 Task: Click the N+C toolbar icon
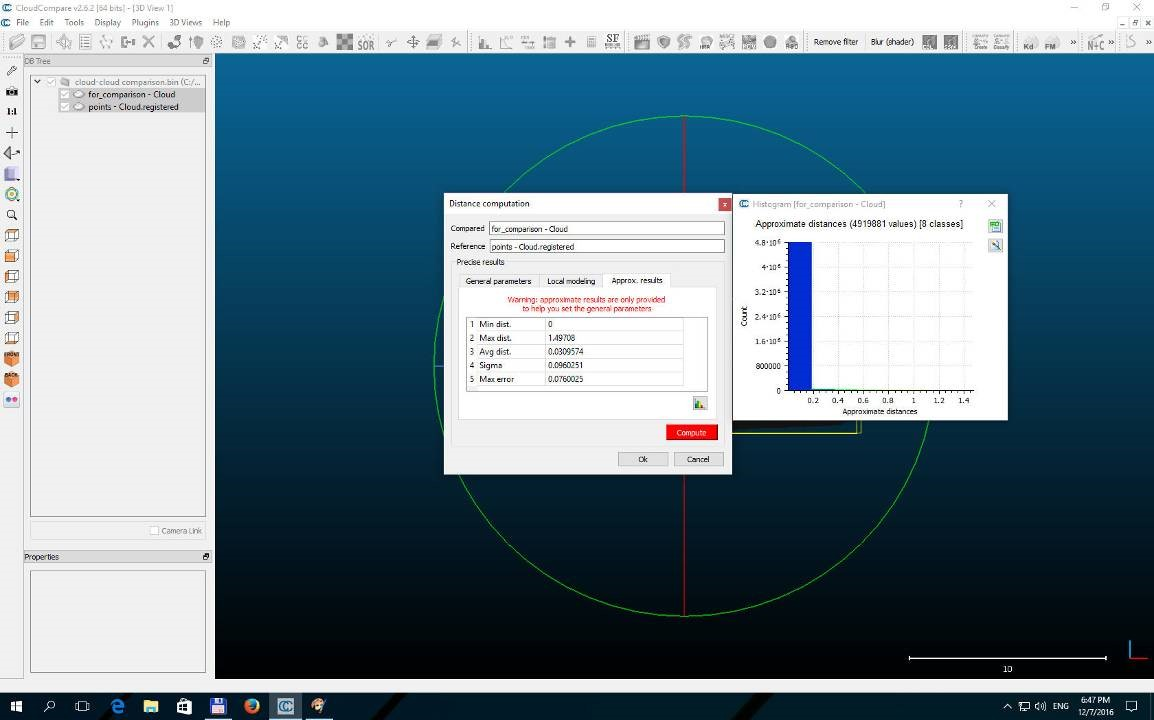click(x=1095, y=42)
